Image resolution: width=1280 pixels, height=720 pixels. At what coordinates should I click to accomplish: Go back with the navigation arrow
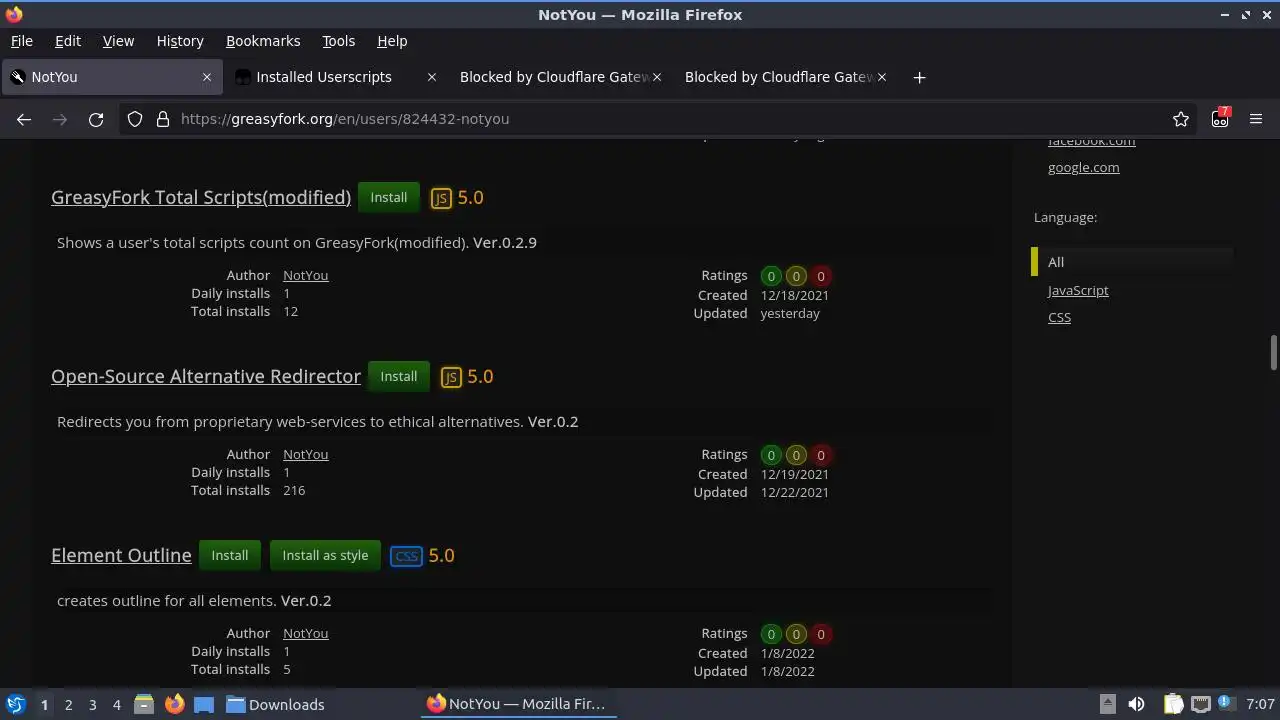point(24,119)
